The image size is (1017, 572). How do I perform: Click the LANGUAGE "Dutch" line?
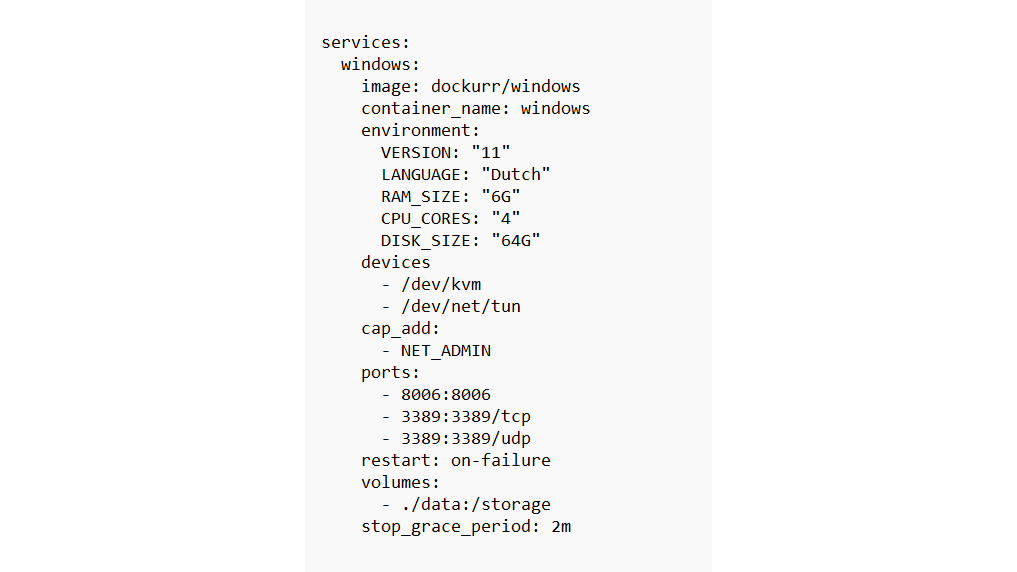465,174
